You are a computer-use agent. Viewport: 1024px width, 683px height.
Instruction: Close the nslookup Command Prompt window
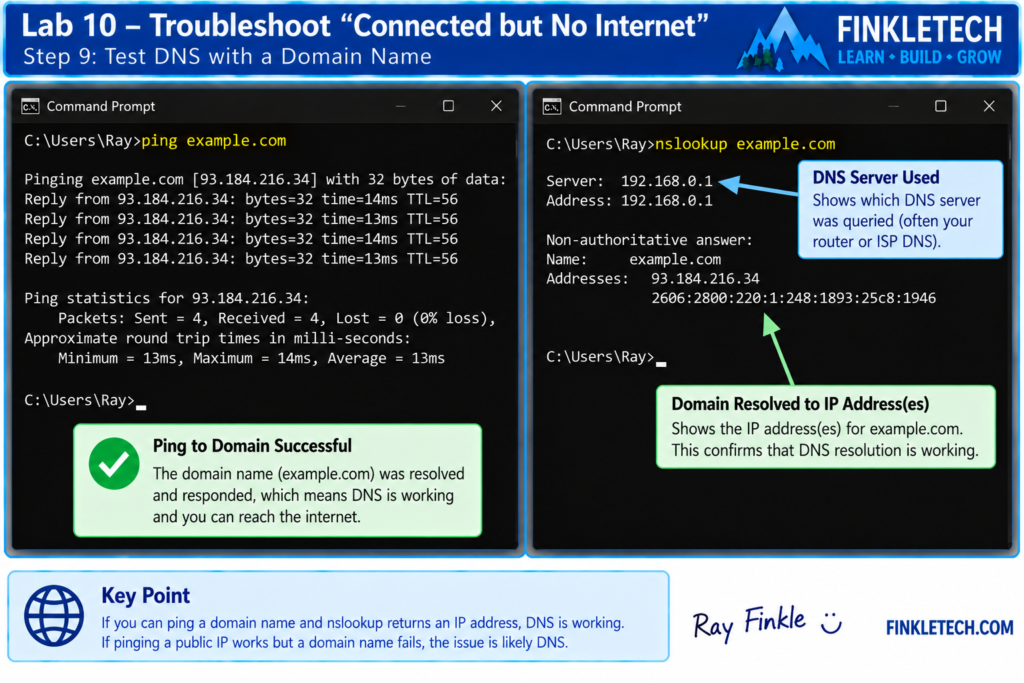pyautogui.click(x=989, y=106)
